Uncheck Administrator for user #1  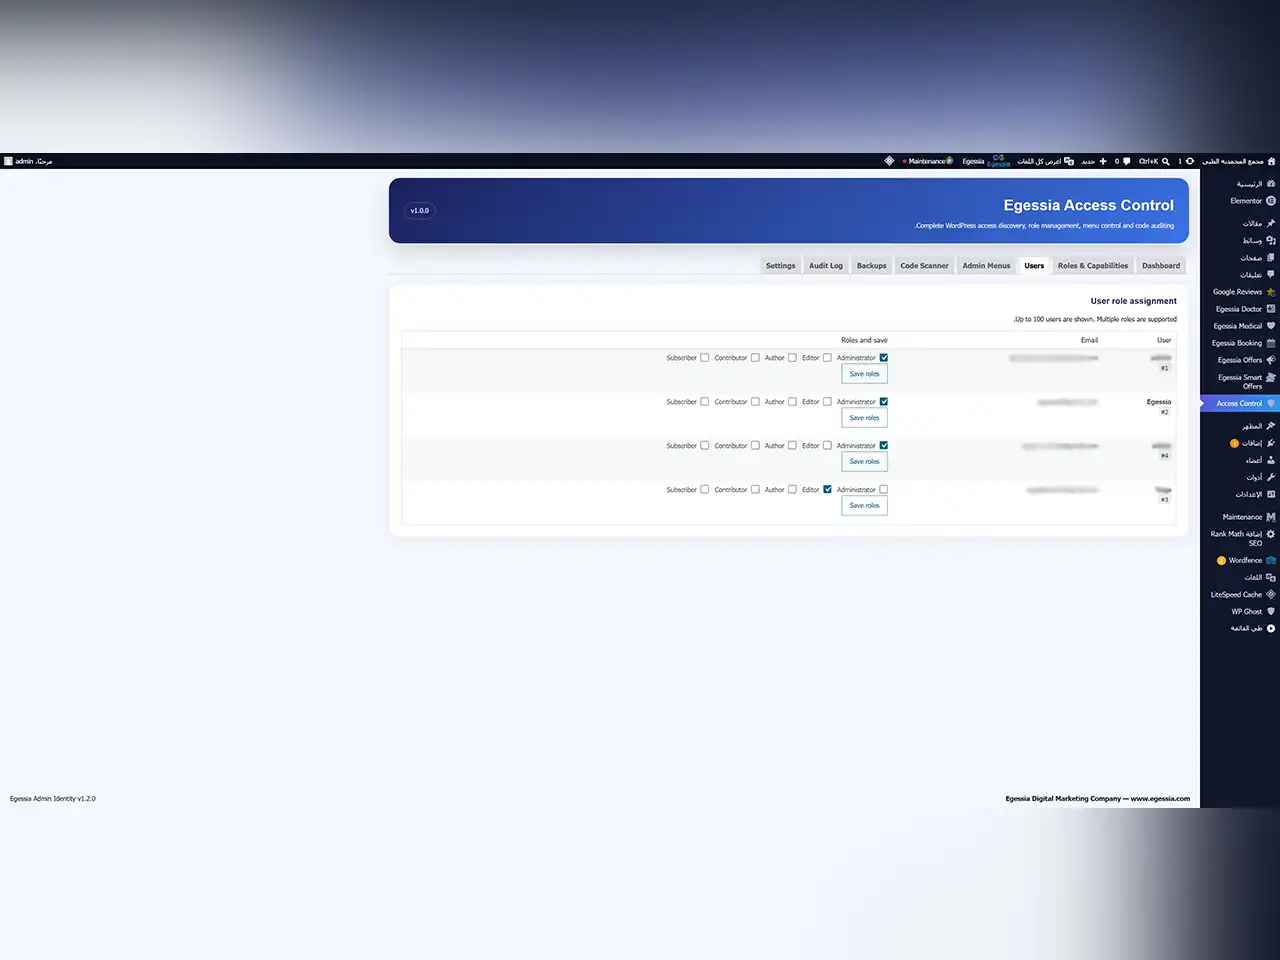click(884, 358)
